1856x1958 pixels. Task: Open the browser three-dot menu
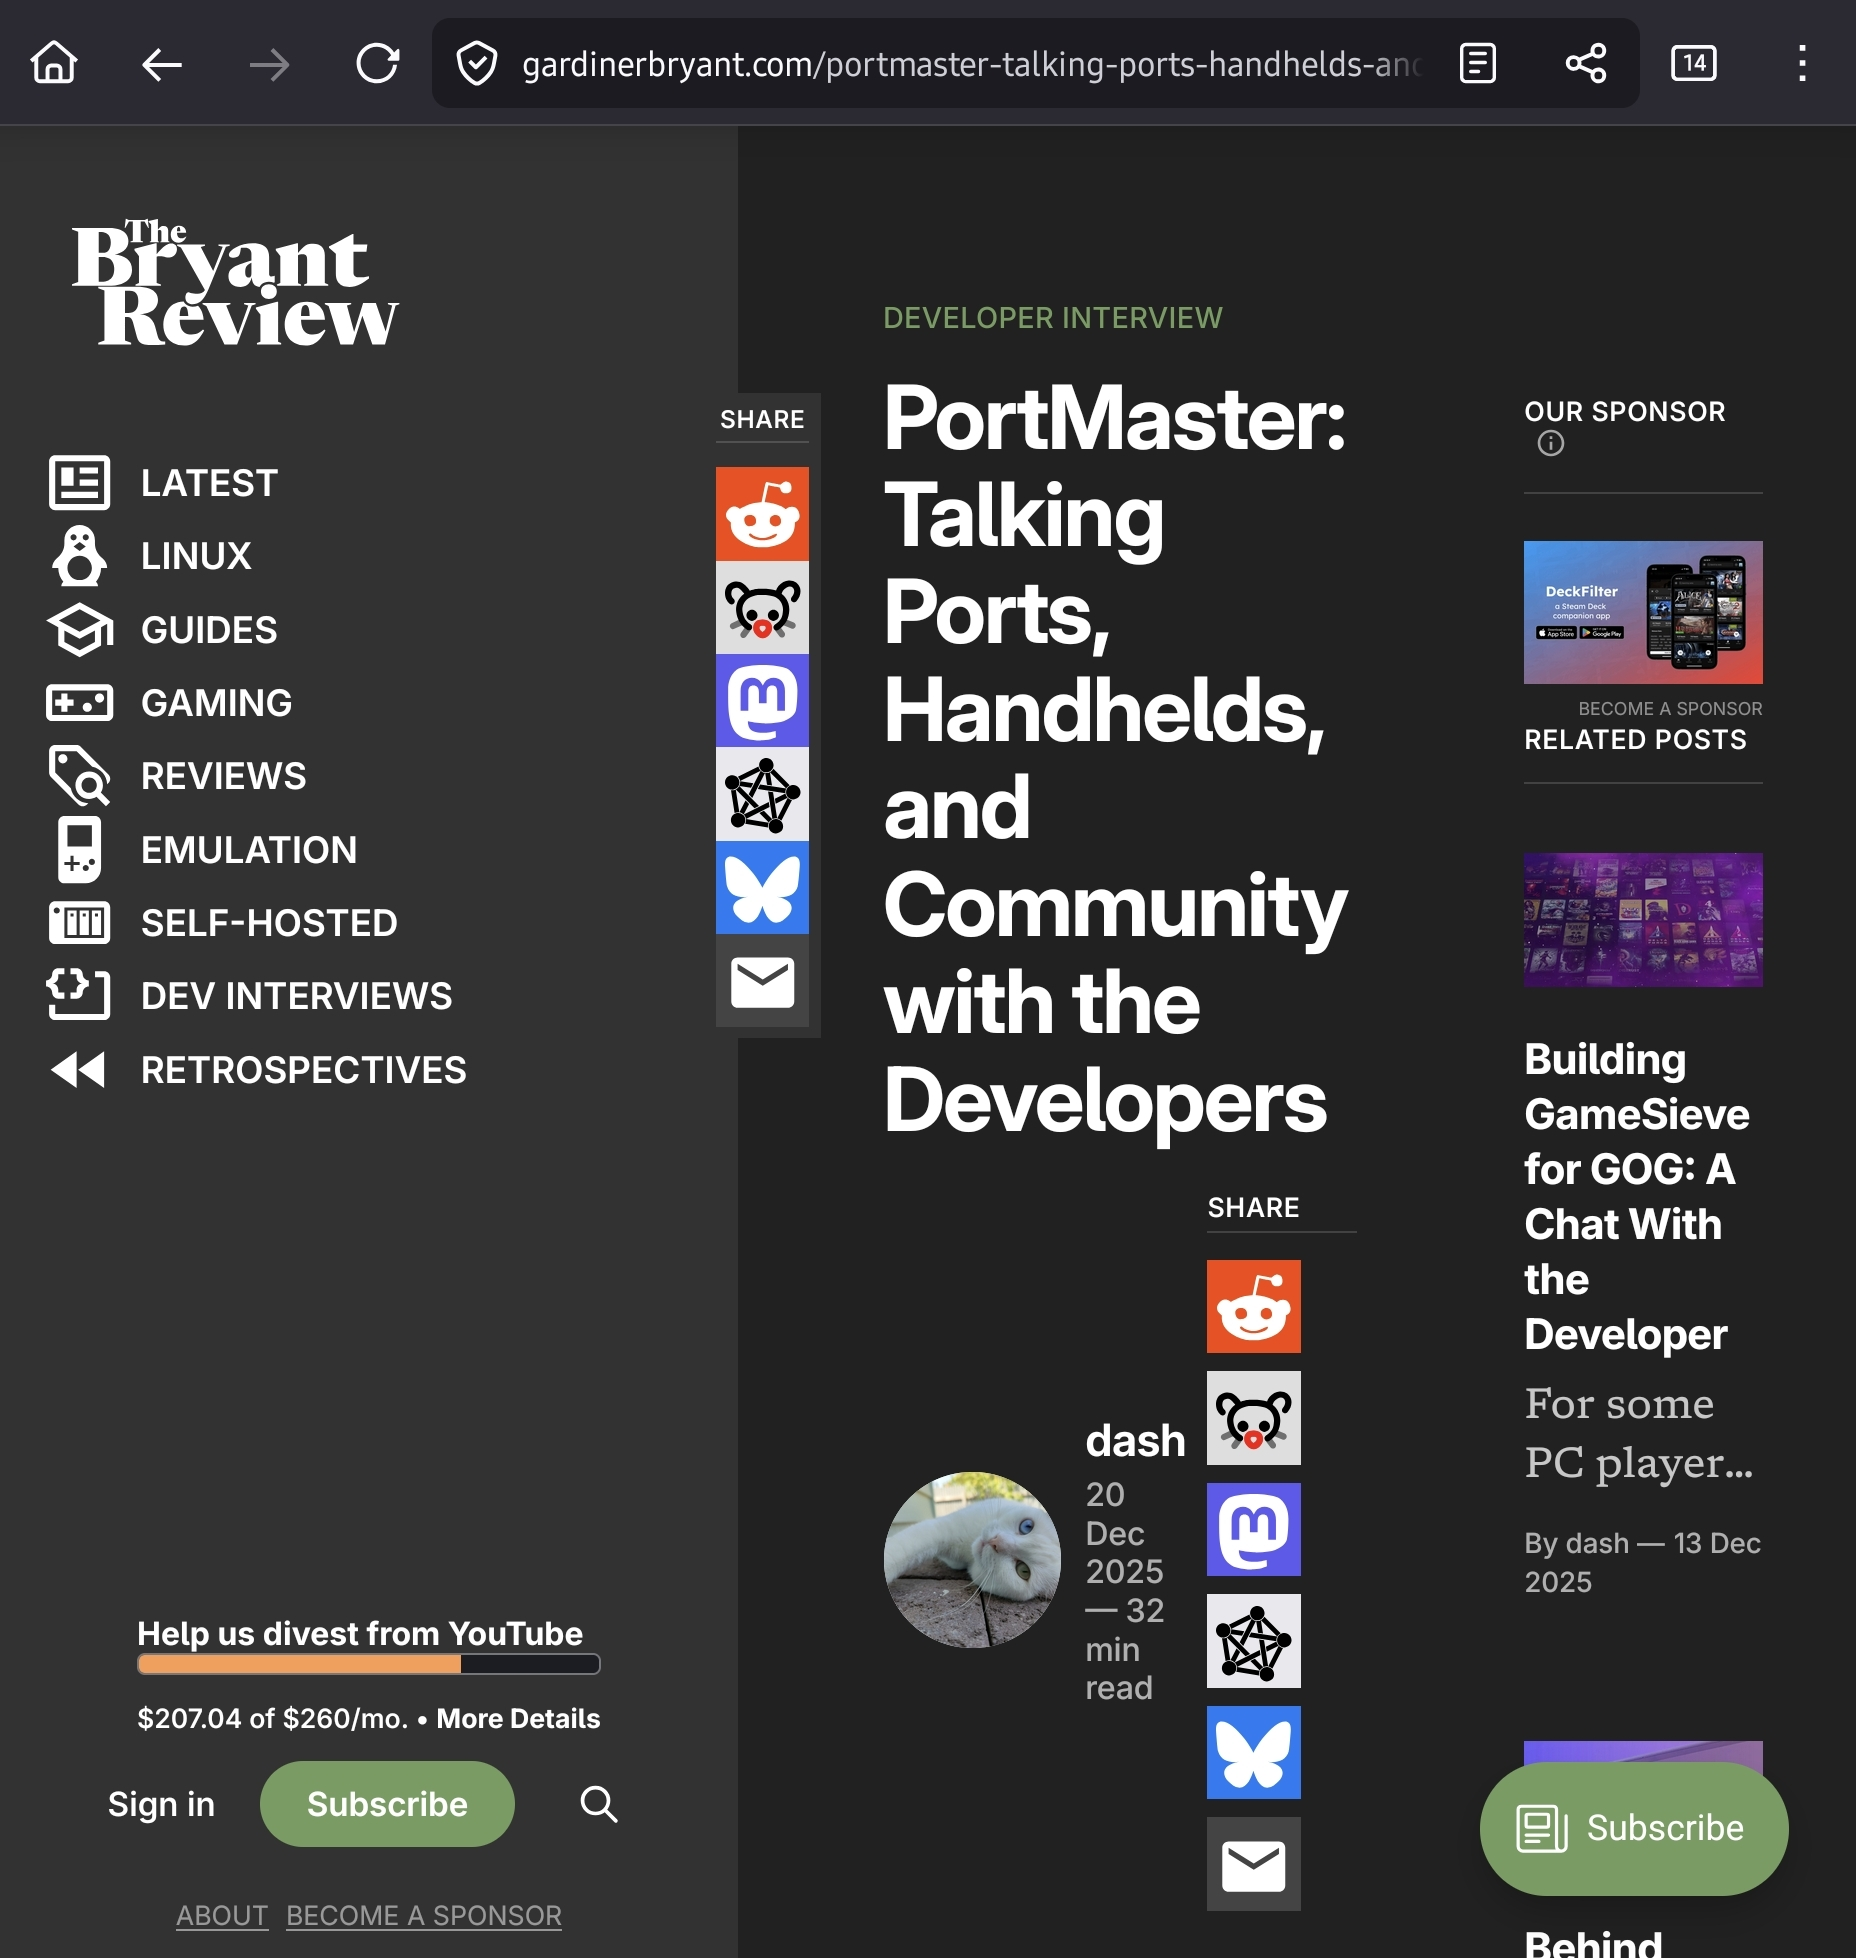pos(1802,63)
